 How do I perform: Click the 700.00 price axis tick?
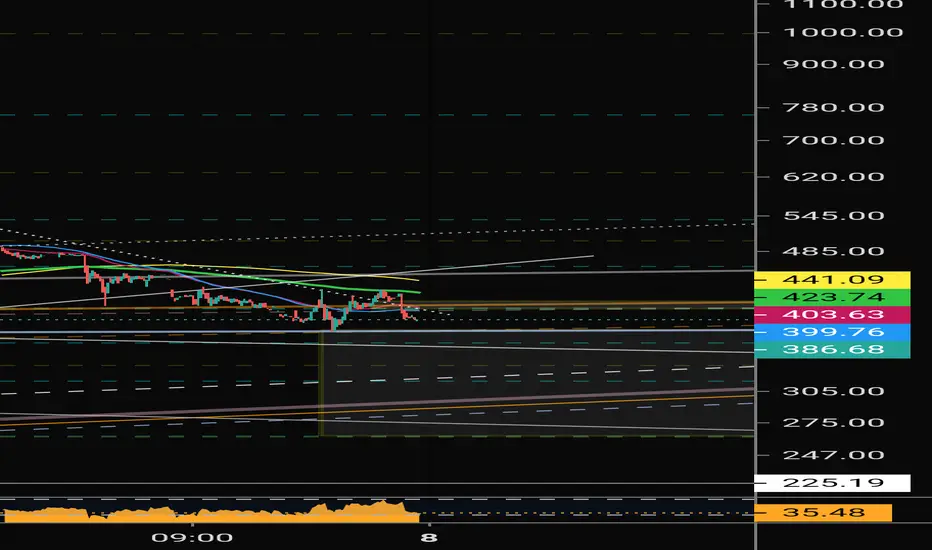tap(833, 140)
